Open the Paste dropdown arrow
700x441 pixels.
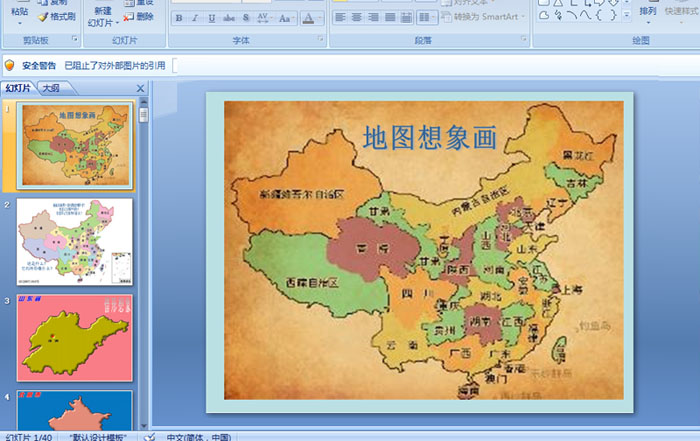(20, 22)
